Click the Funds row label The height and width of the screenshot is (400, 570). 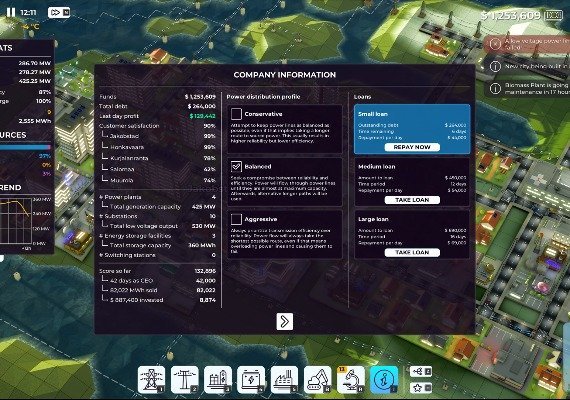108,97
